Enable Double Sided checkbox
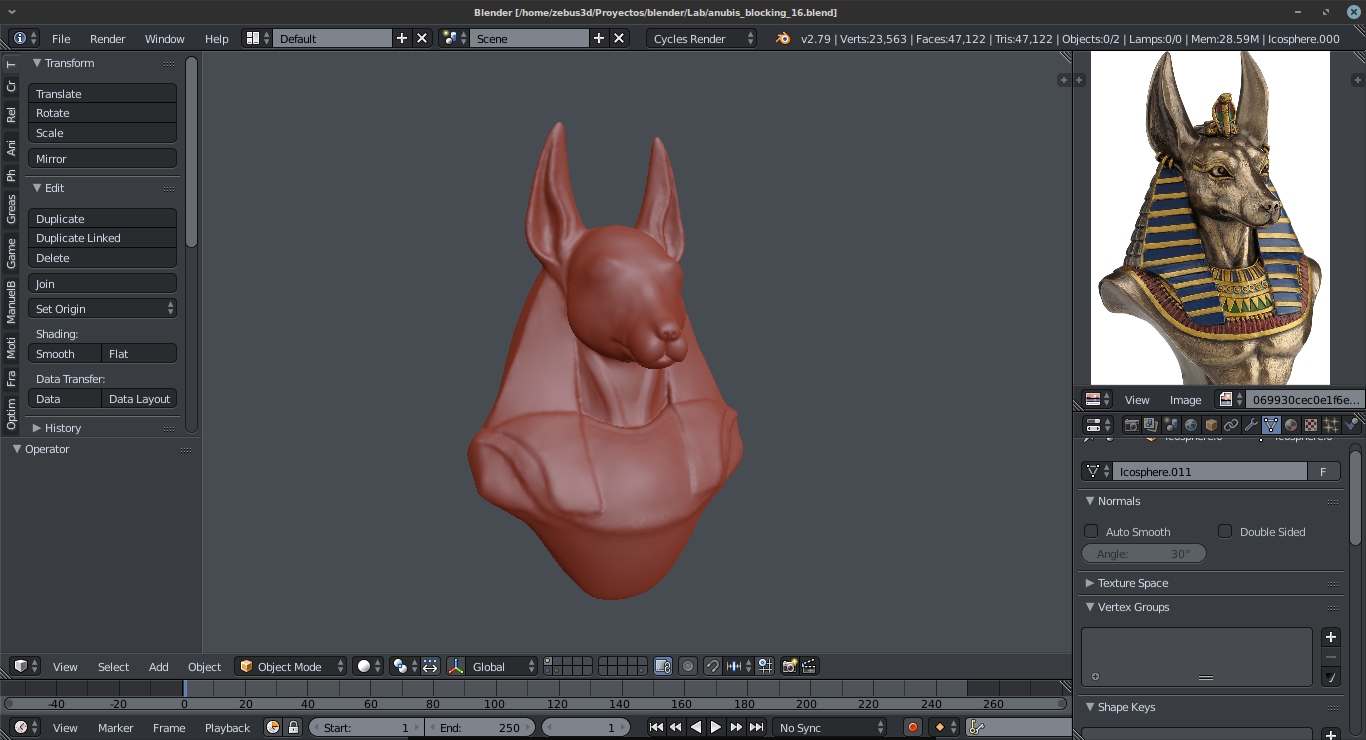 (x=1225, y=531)
